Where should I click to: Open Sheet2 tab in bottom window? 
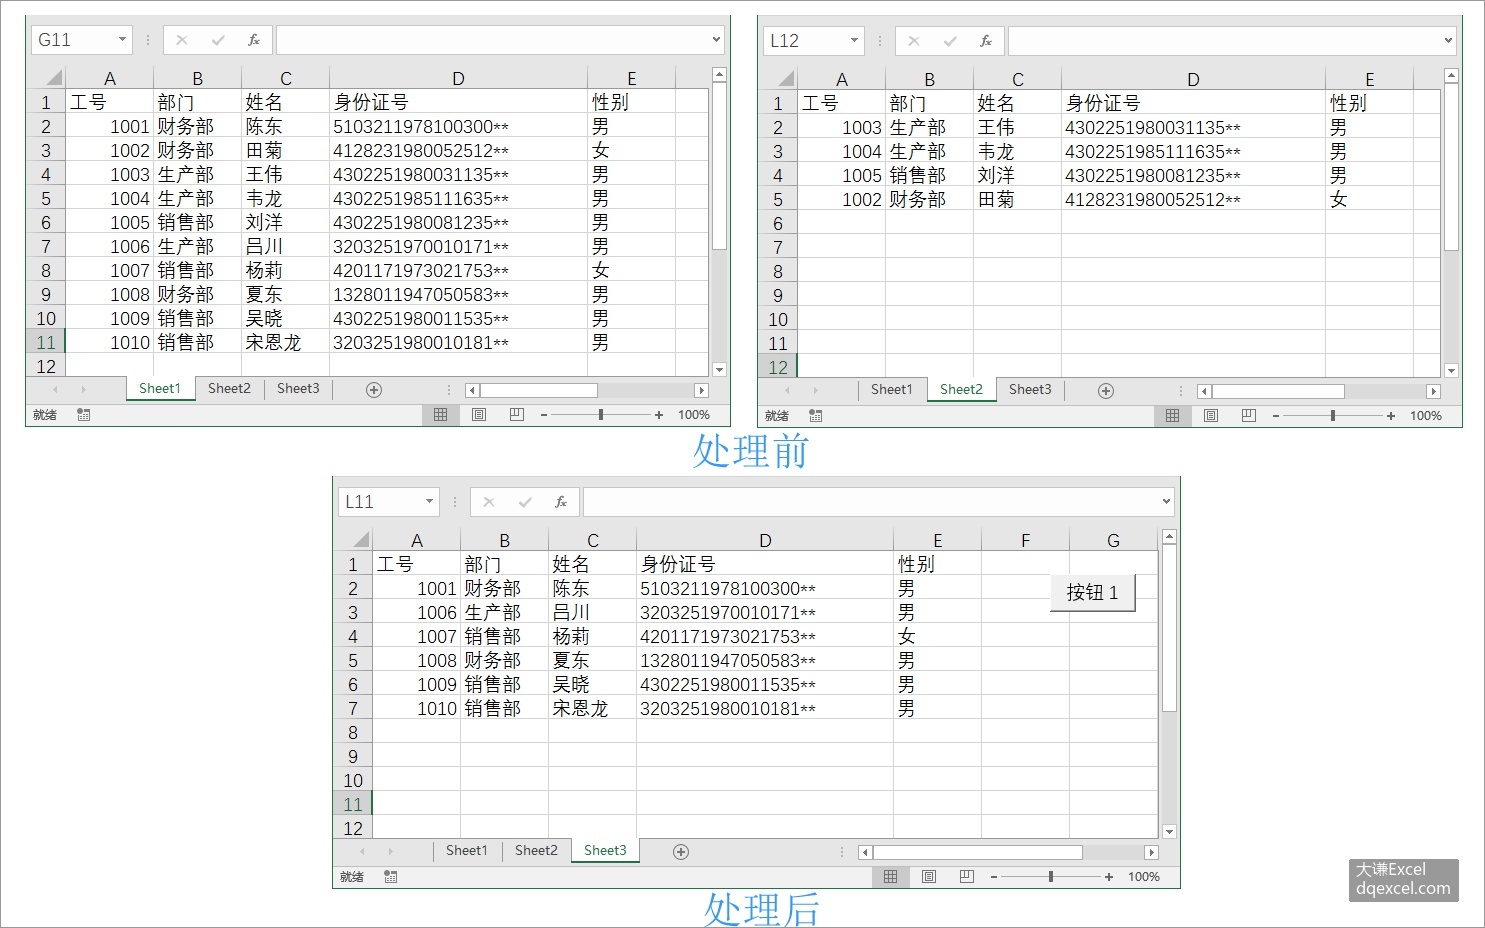pyautogui.click(x=536, y=851)
